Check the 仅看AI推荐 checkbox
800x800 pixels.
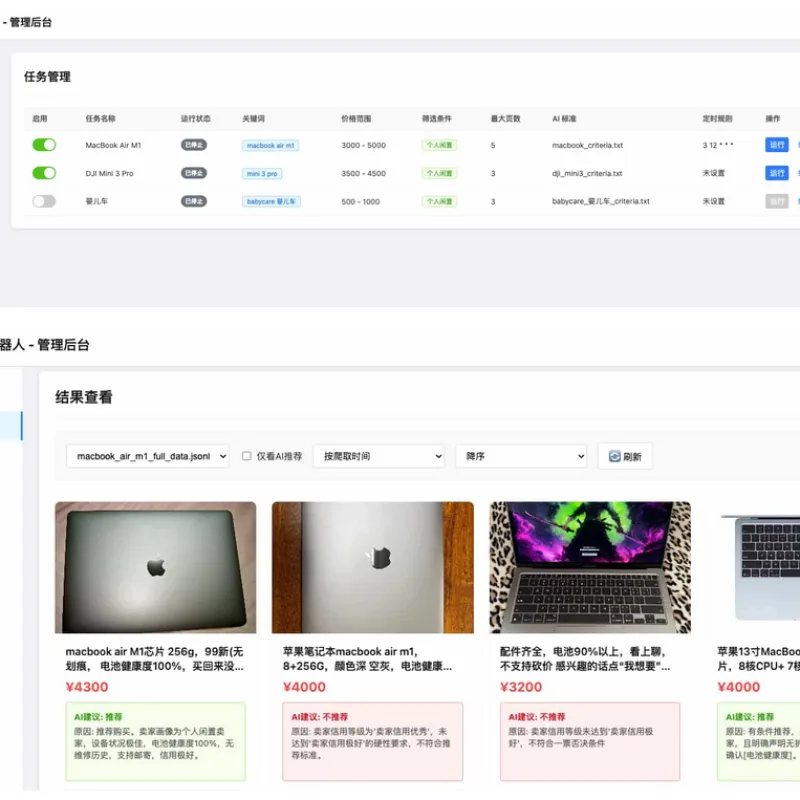pos(246,456)
